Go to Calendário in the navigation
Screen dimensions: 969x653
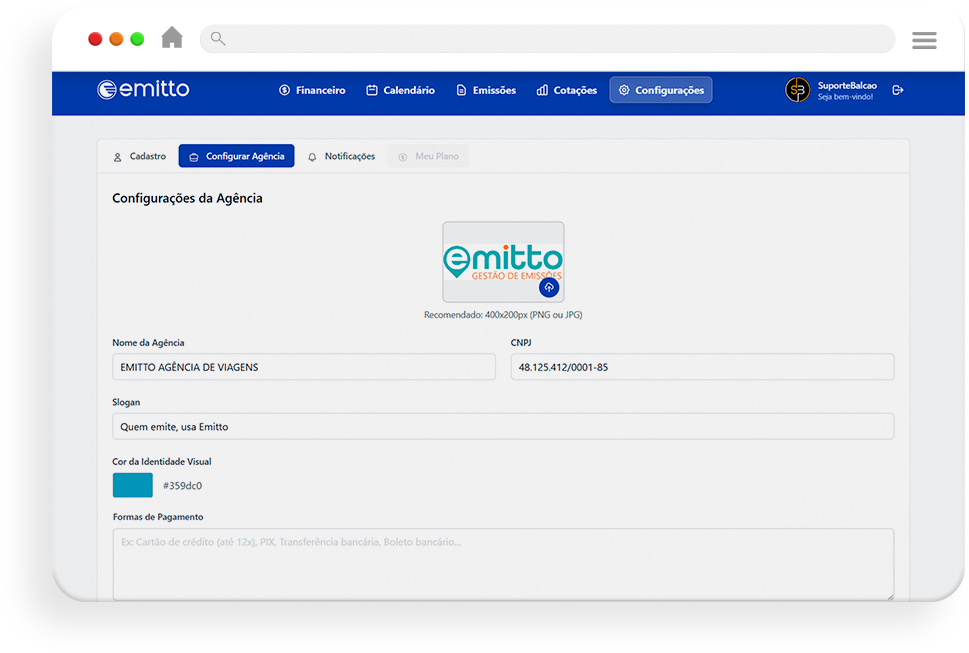click(400, 90)
